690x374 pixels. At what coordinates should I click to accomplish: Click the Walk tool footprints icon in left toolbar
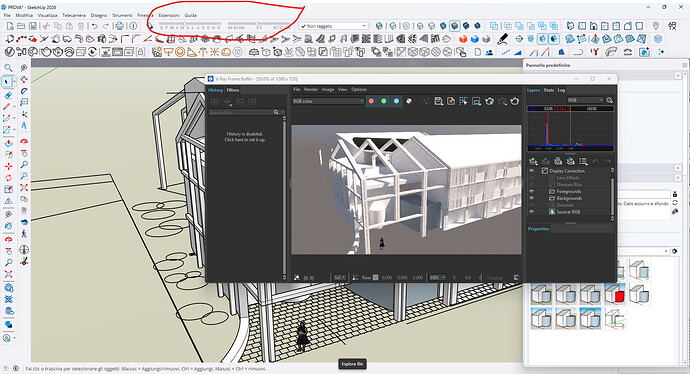point(24,234)
